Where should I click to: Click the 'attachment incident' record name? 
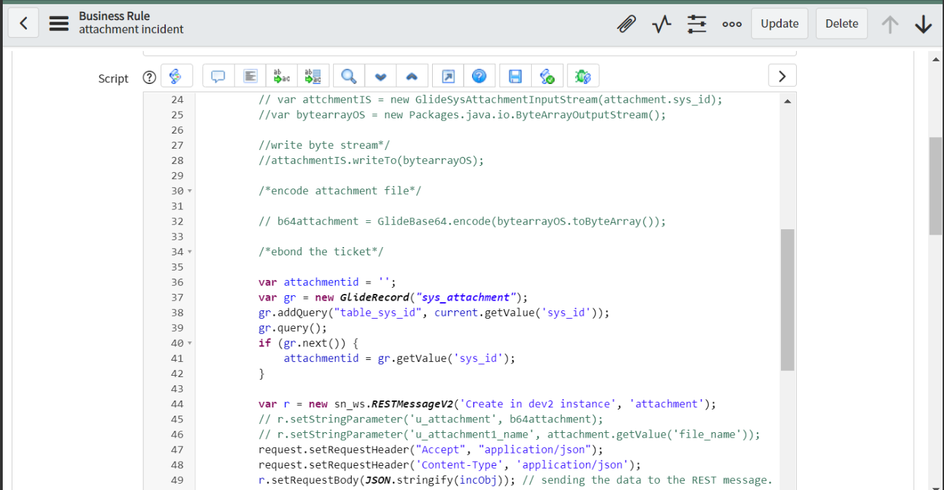pos(131,29)
